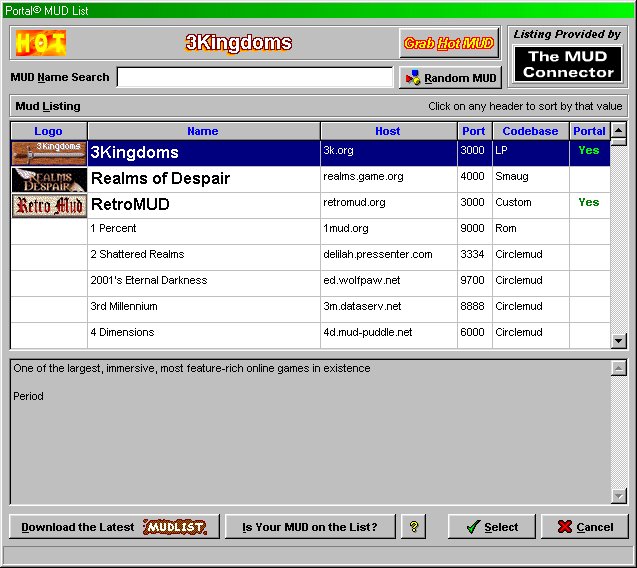The image size is (637, 568).
Task: Select the 2 Shattered Realms row
Action: point(310,257)
